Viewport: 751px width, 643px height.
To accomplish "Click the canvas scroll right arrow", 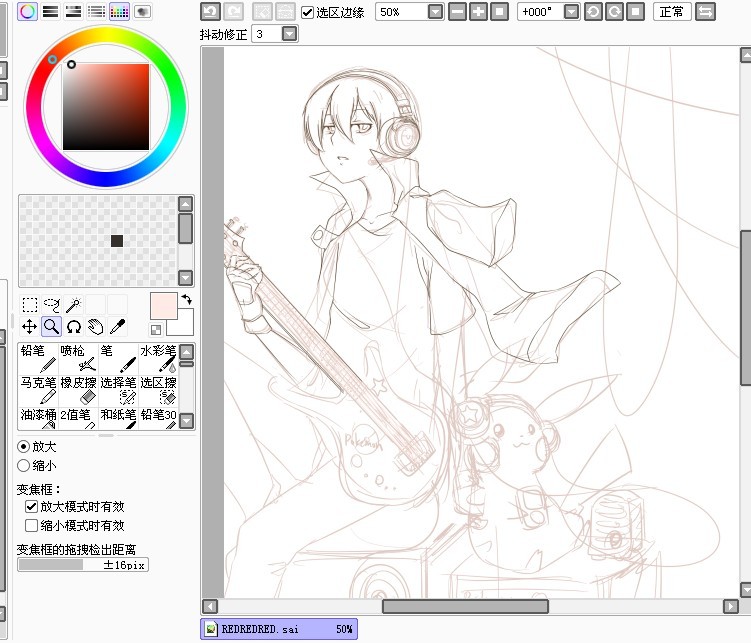I will [x=730, y=607].
